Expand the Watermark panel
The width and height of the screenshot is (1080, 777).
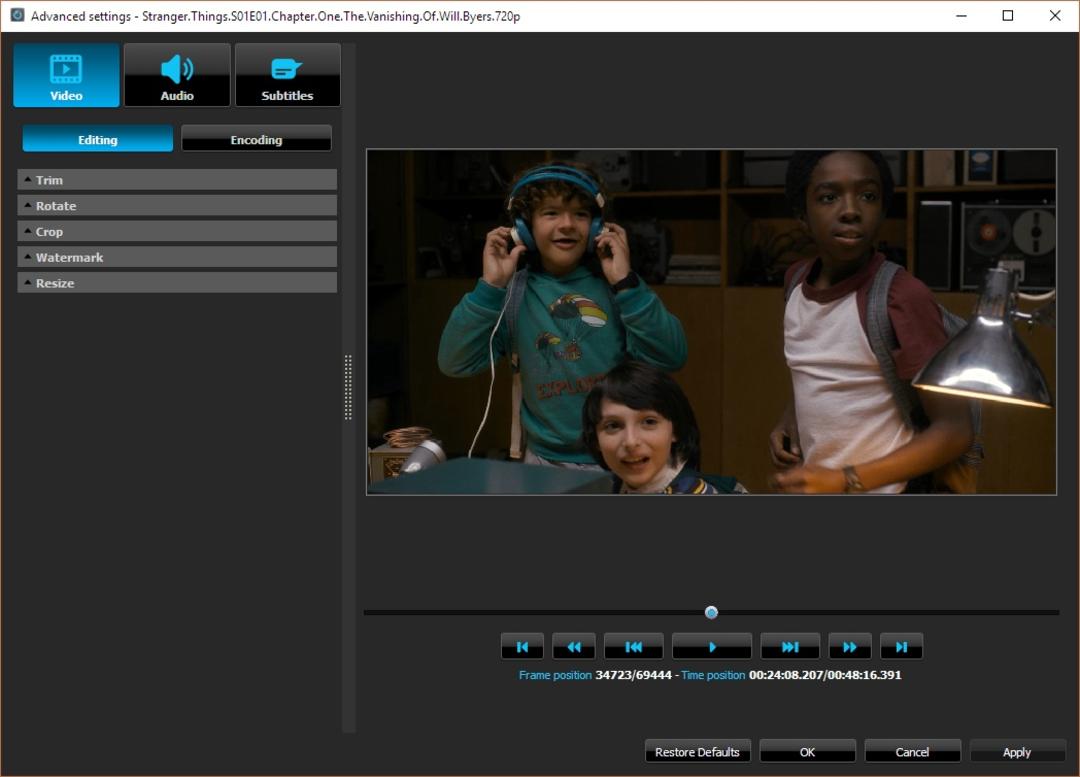coord(177,257)
